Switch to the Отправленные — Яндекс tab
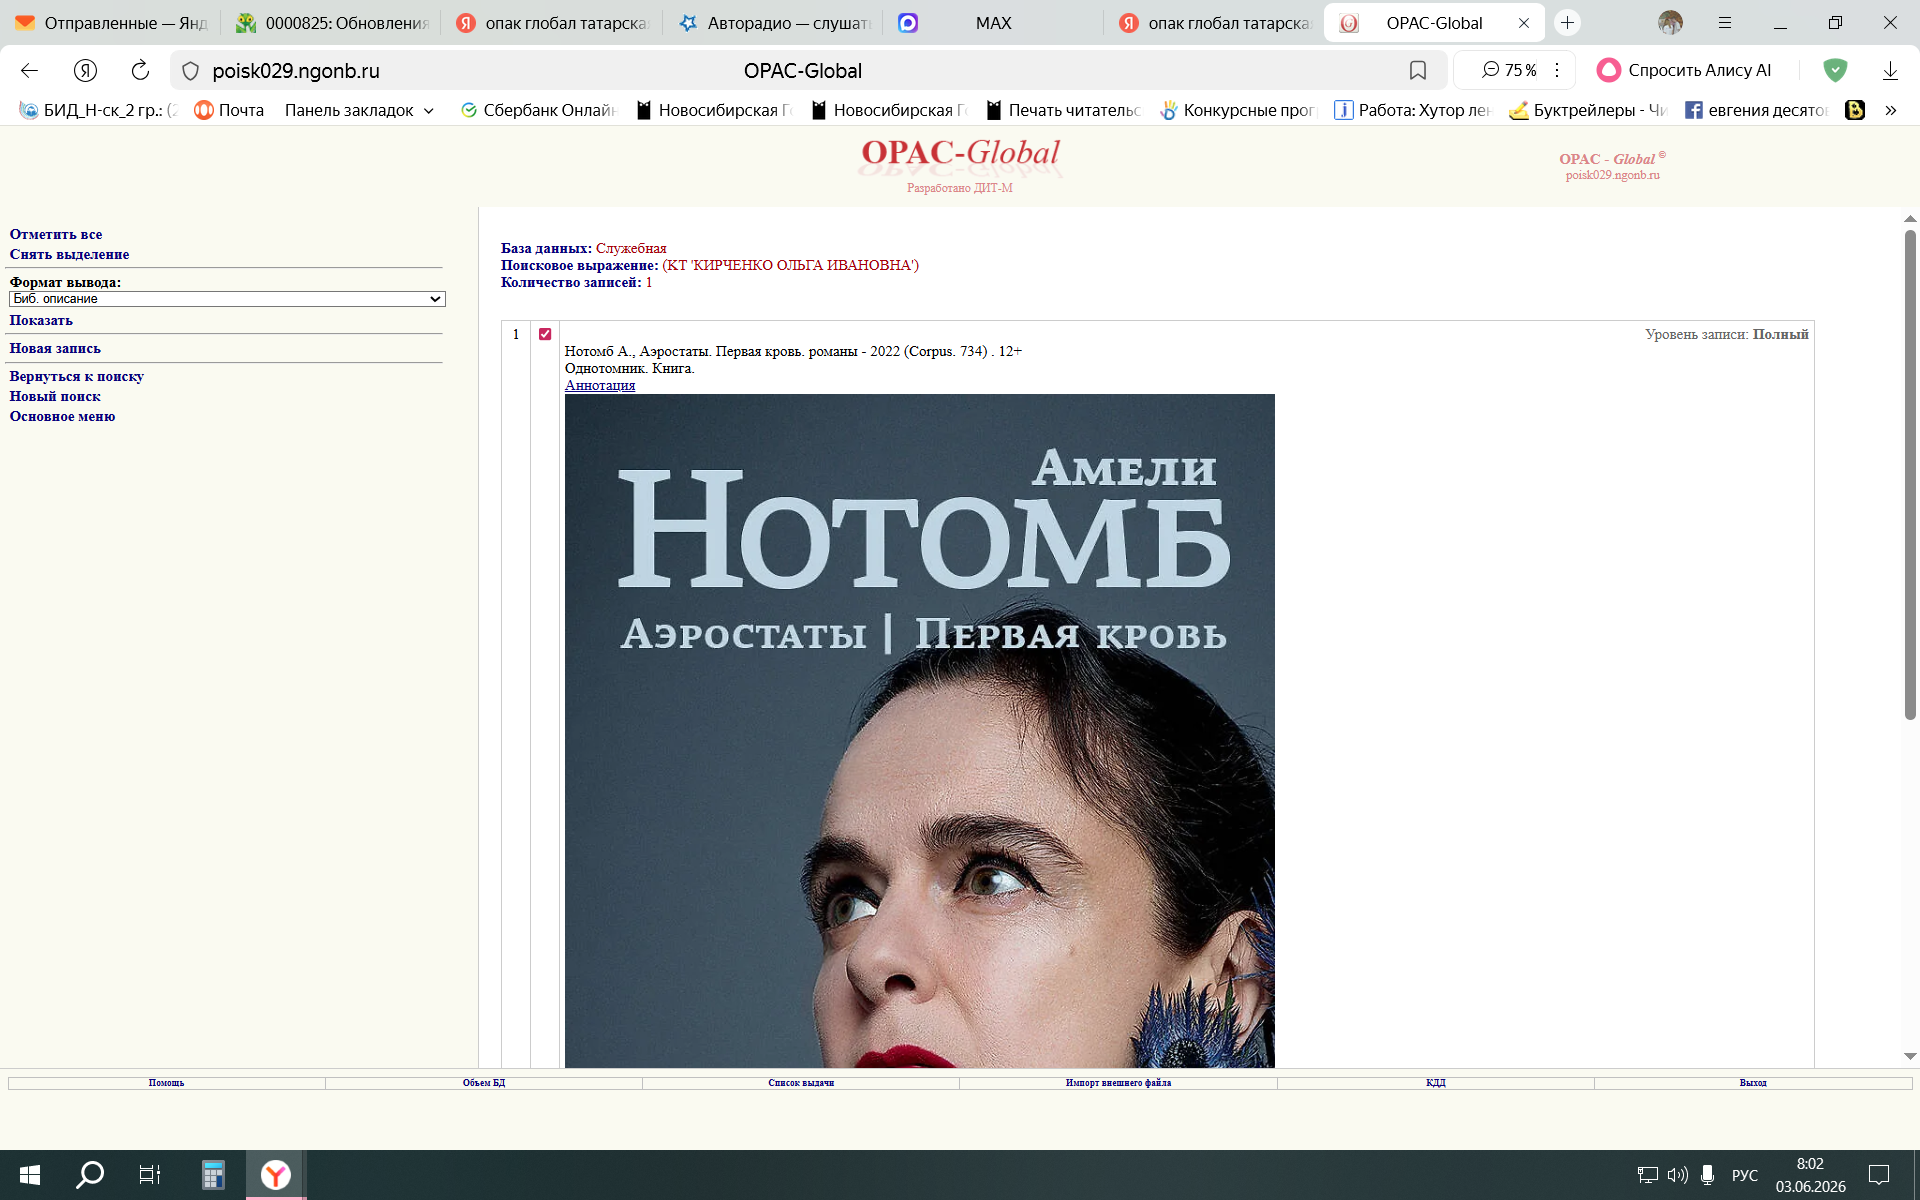 [111, 23]
